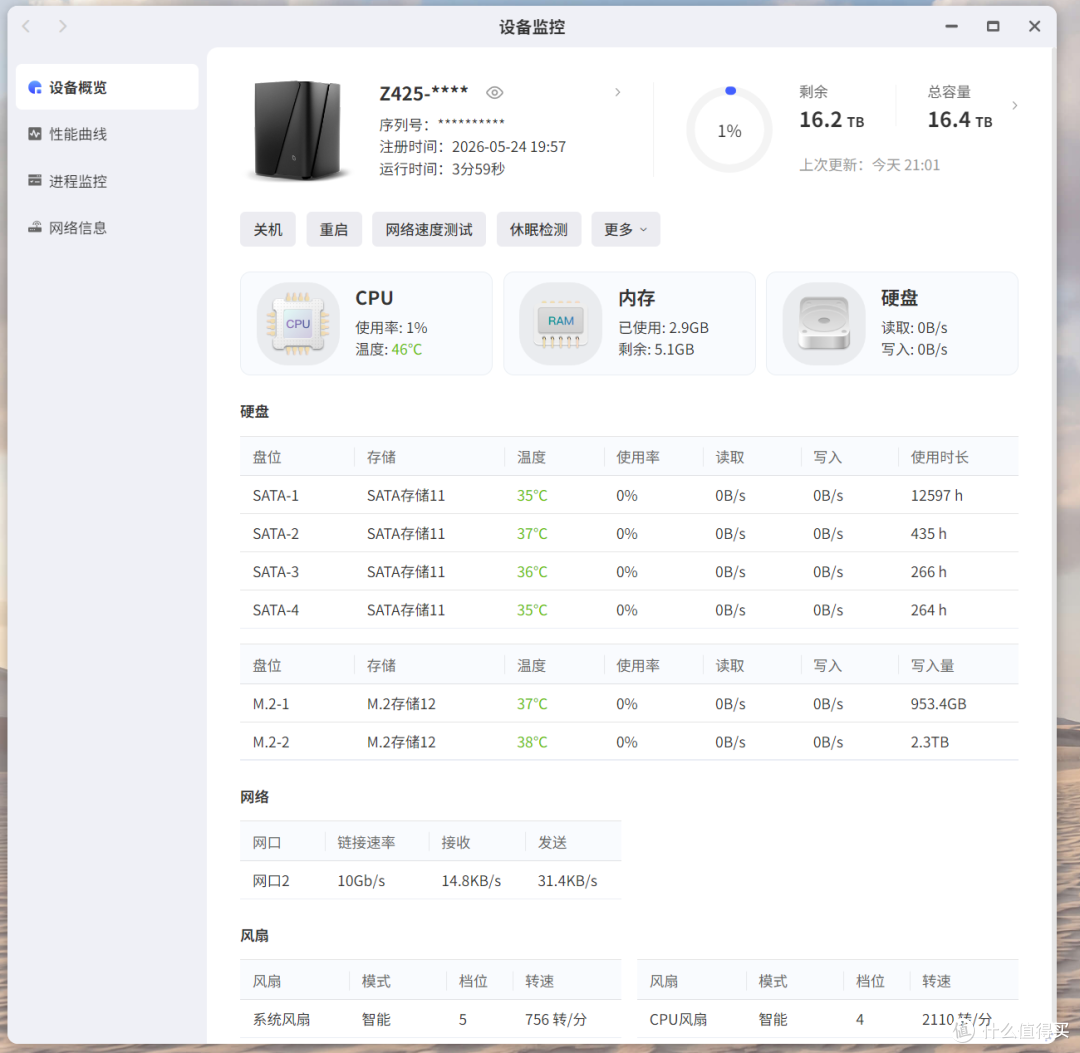The height and width of the screenshot is (1053, 1080).
Task: Click the 12597 h usage duration
Action: click(x=937, y=496)
